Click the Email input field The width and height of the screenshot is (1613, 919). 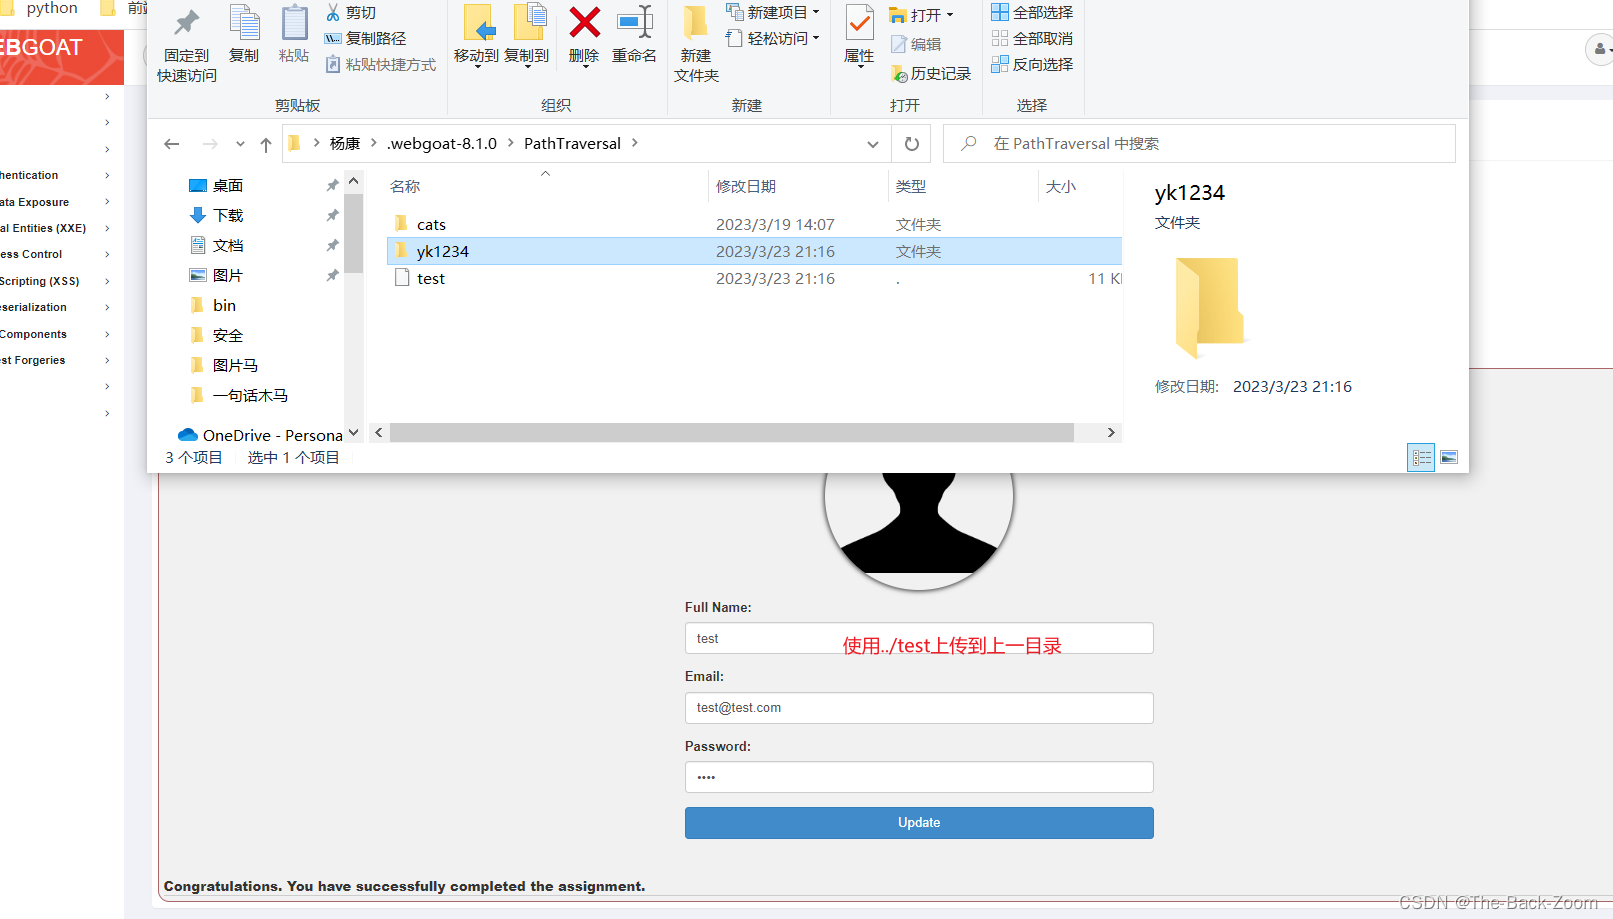(919, 708)
